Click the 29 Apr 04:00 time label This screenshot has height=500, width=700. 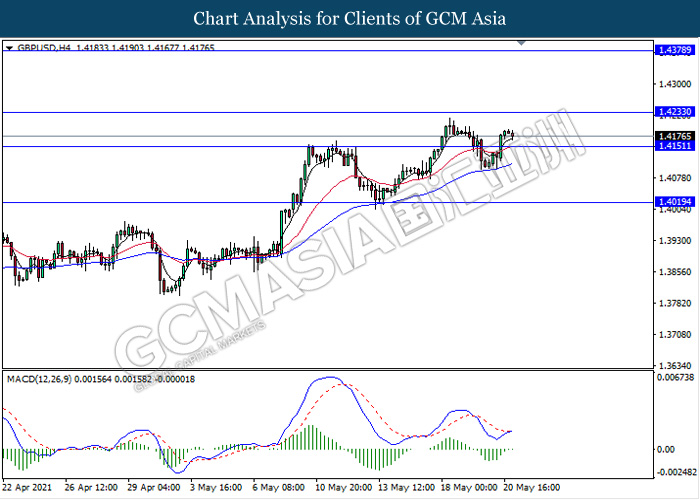point(154,488)
